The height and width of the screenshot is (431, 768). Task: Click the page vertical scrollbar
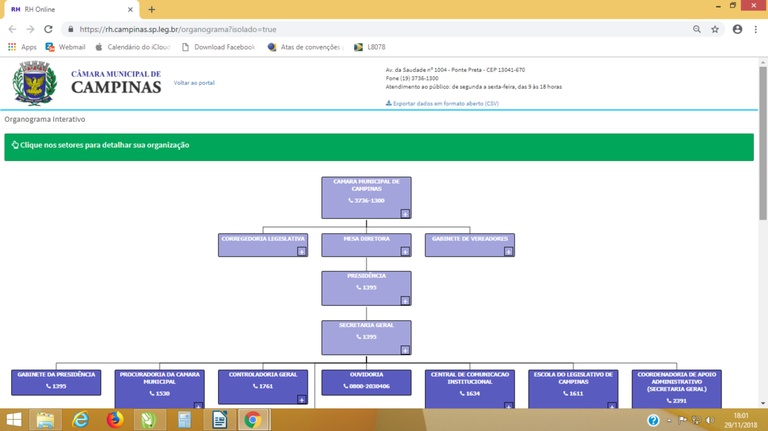point(763,143)
